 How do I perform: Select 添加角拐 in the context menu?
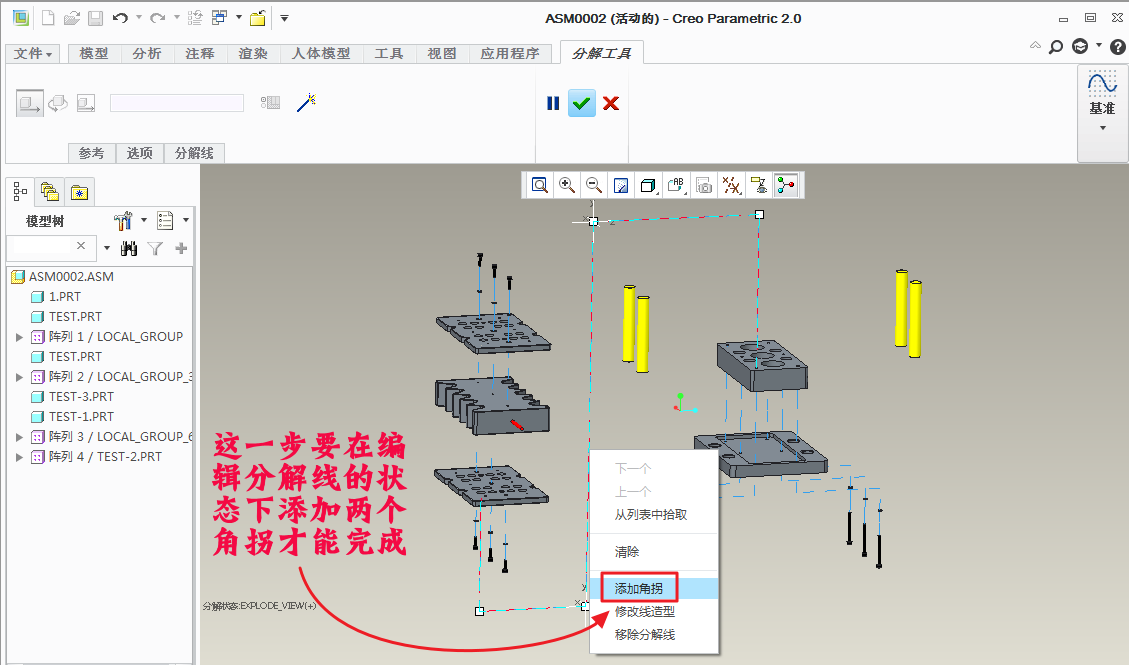click(x=638, y=588)
